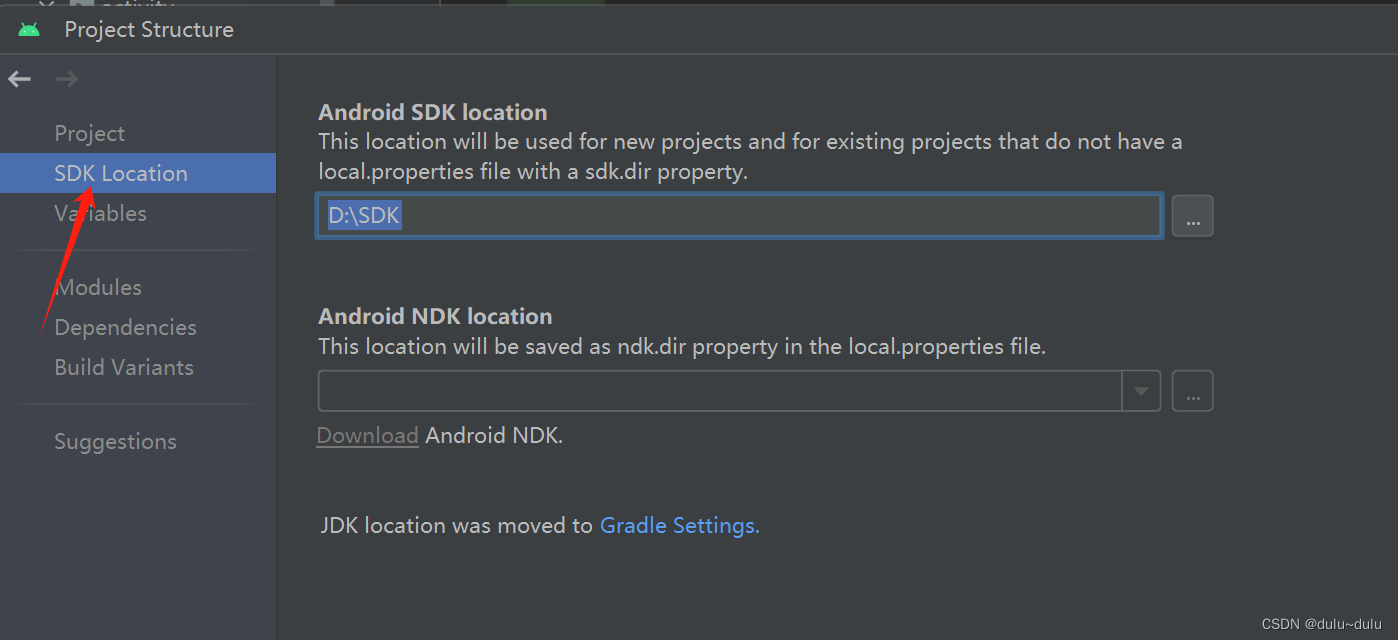Open the Project section
1398x640 pixels.
point(89,133)
